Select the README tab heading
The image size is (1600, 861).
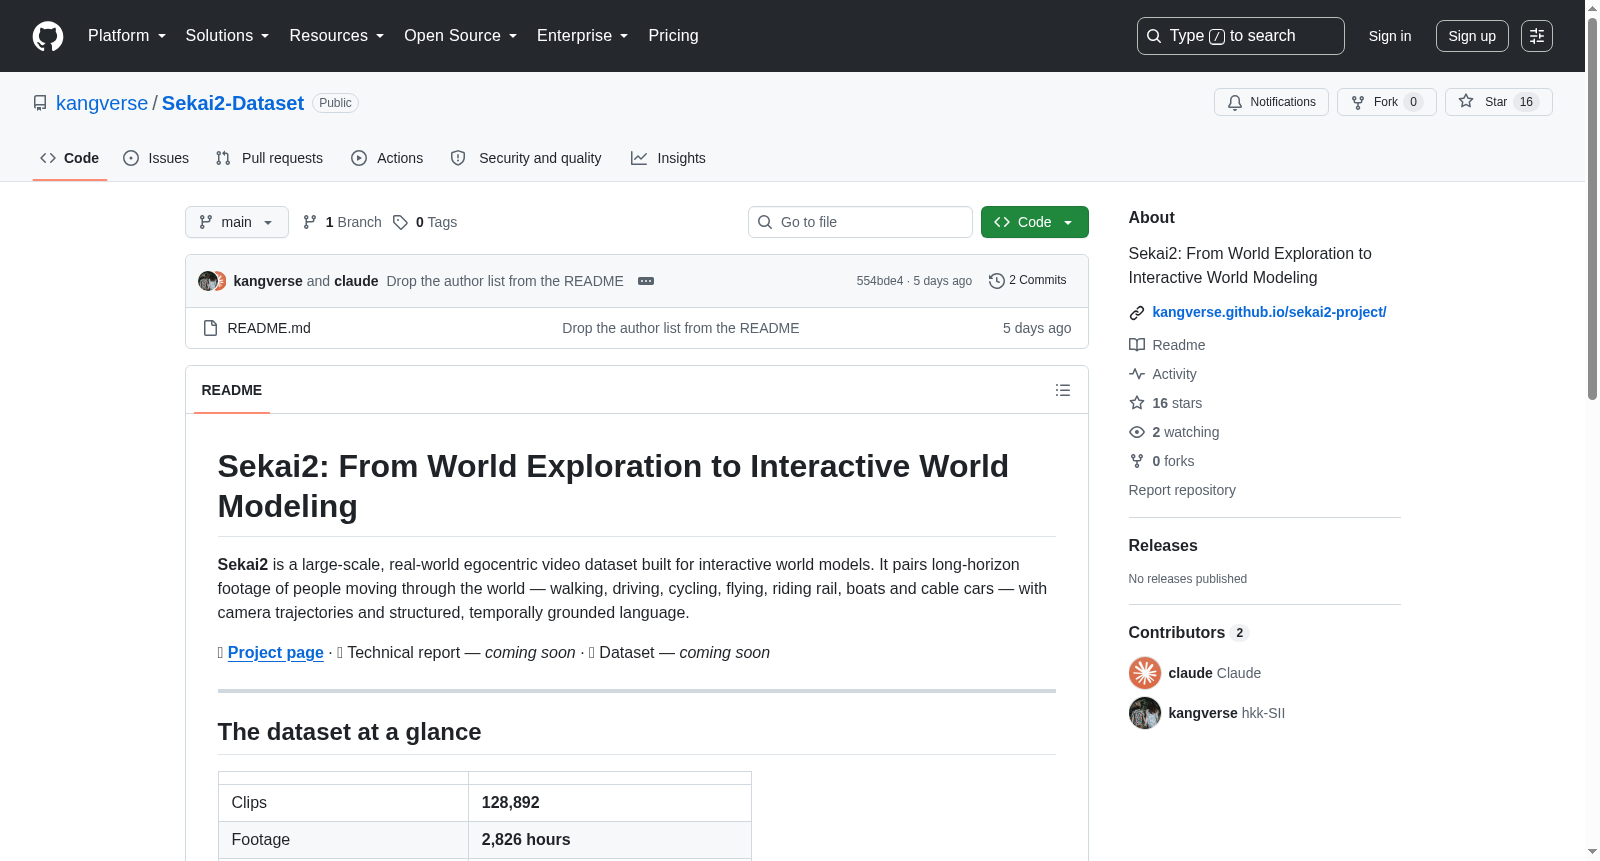click(x=232, y=390)
